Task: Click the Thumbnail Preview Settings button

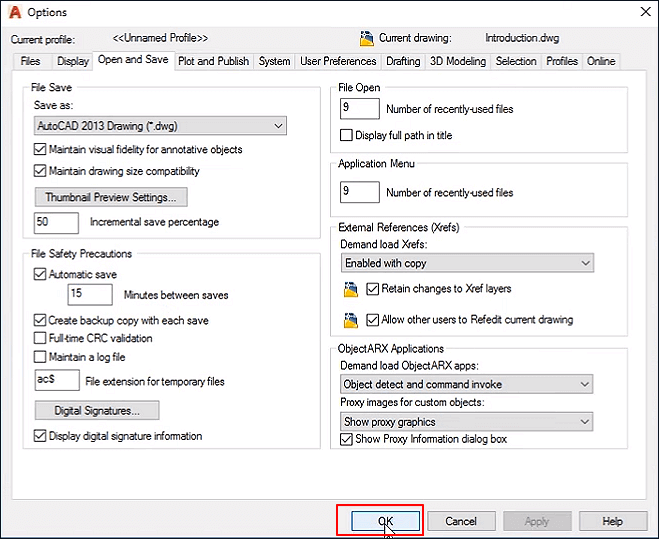Action: click(x=111, y=197)
